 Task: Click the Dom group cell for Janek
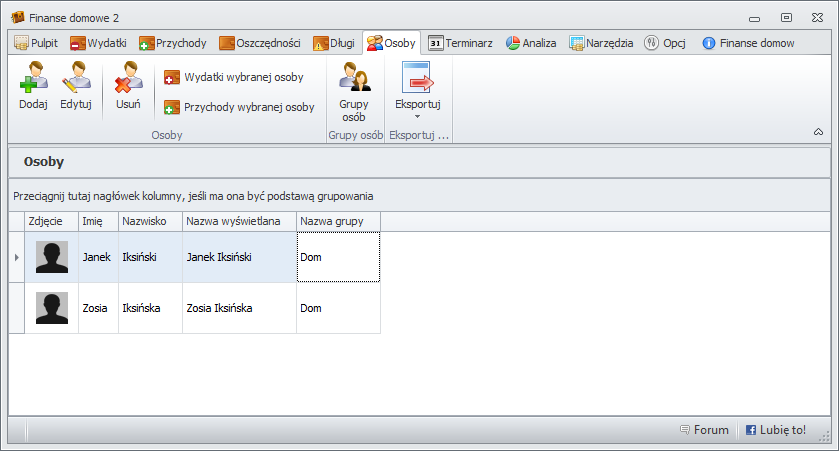coord(338,258)
